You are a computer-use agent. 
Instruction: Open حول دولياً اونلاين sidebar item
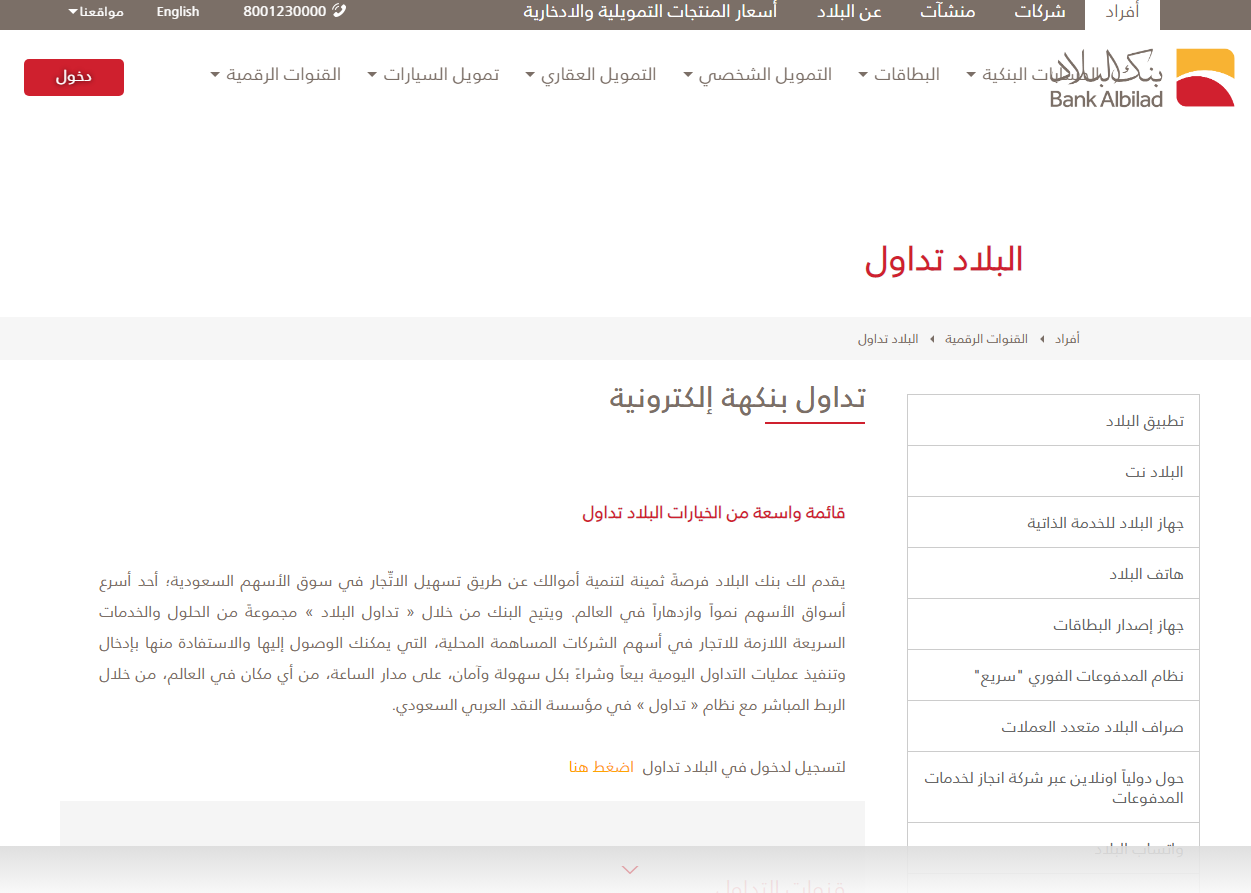pyautogui.click(x=1053, y=788)
